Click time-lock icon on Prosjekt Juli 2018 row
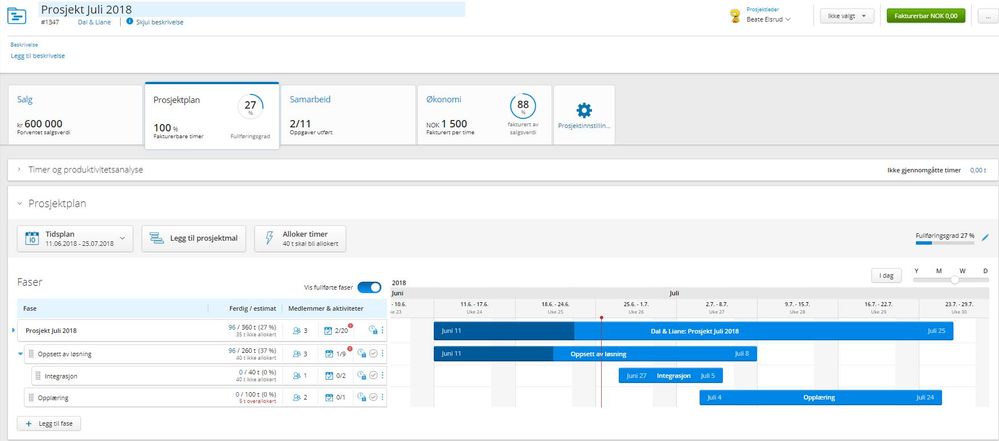This screenshot has width=999, height=441. click(x=373, y=331)
